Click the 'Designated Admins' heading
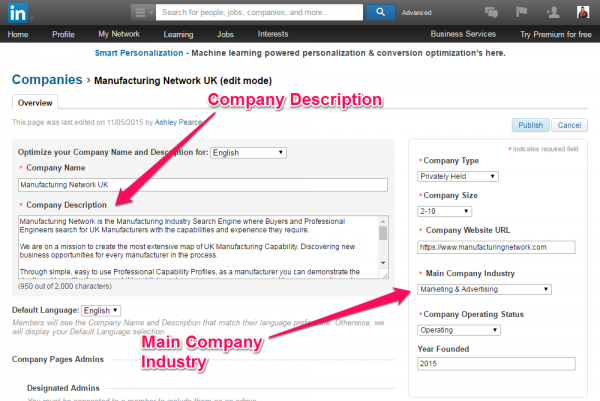 click(x=63, y=388)
